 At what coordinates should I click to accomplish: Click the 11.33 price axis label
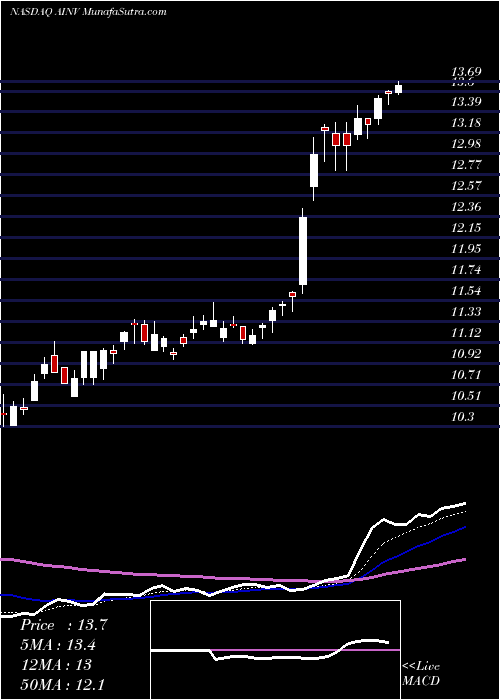(466, 312)
